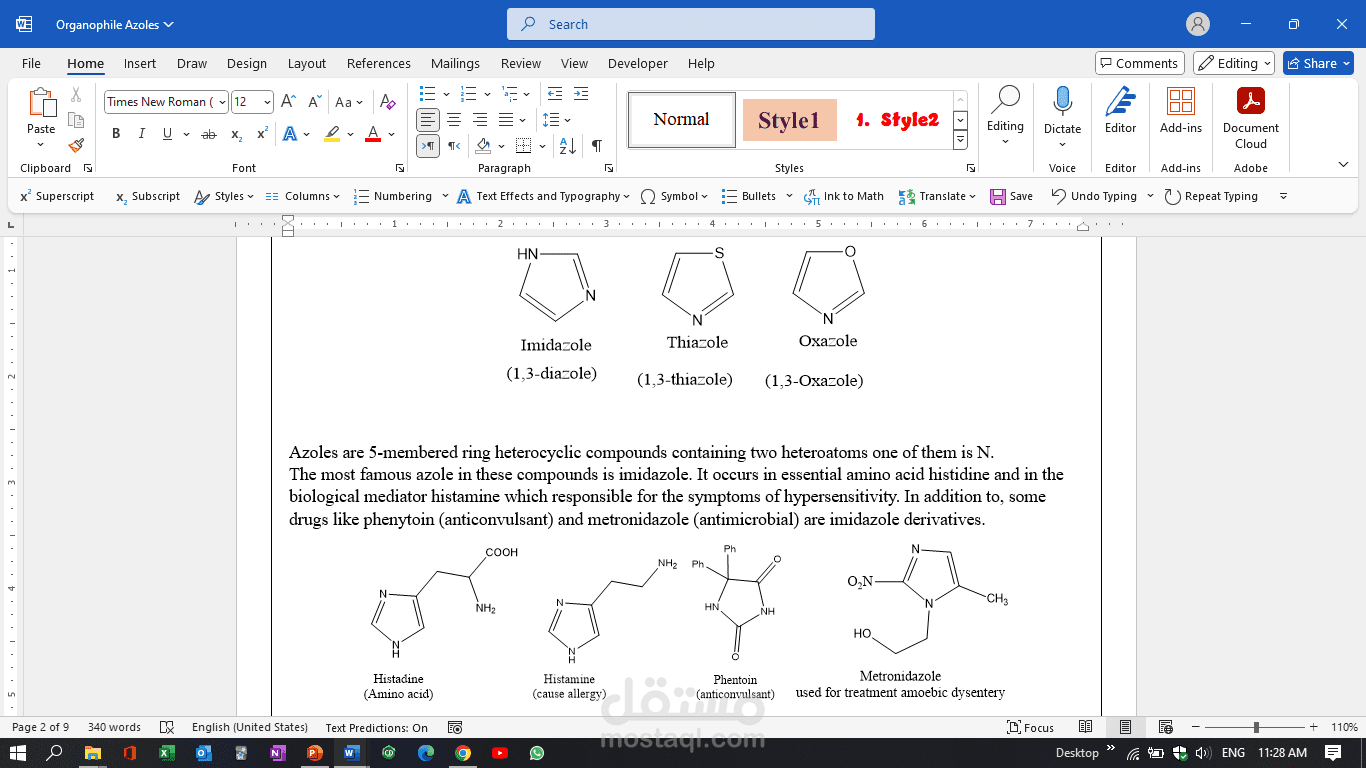Increase font size with Grow Font icon
The height and width of the screenshot is (768, 1366).
[288, 102]
